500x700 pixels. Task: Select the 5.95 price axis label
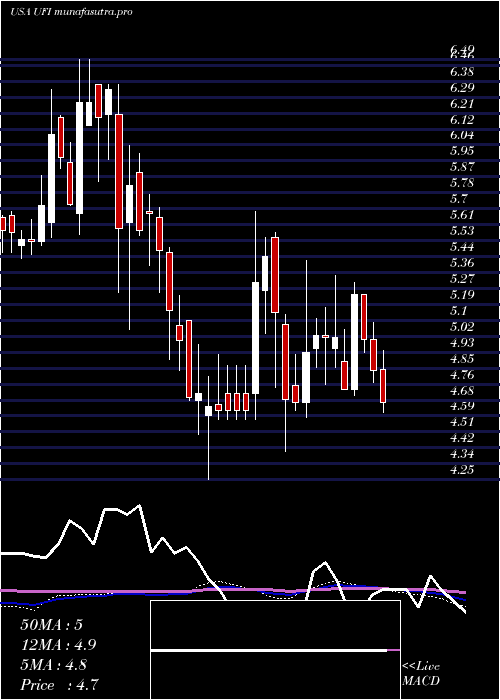(x=462, y=151)
